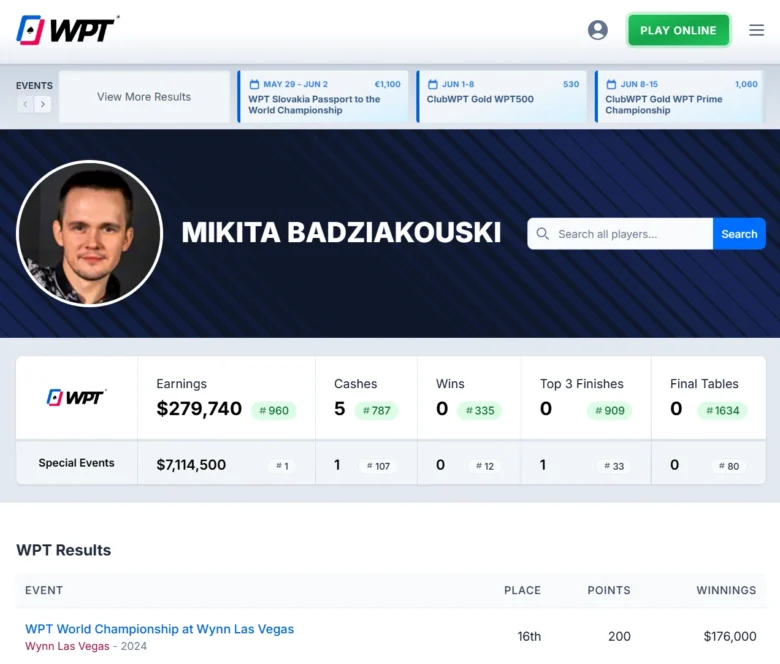
Task: Open WPT Slovakia Passport event card
Action: click(323, 96)
